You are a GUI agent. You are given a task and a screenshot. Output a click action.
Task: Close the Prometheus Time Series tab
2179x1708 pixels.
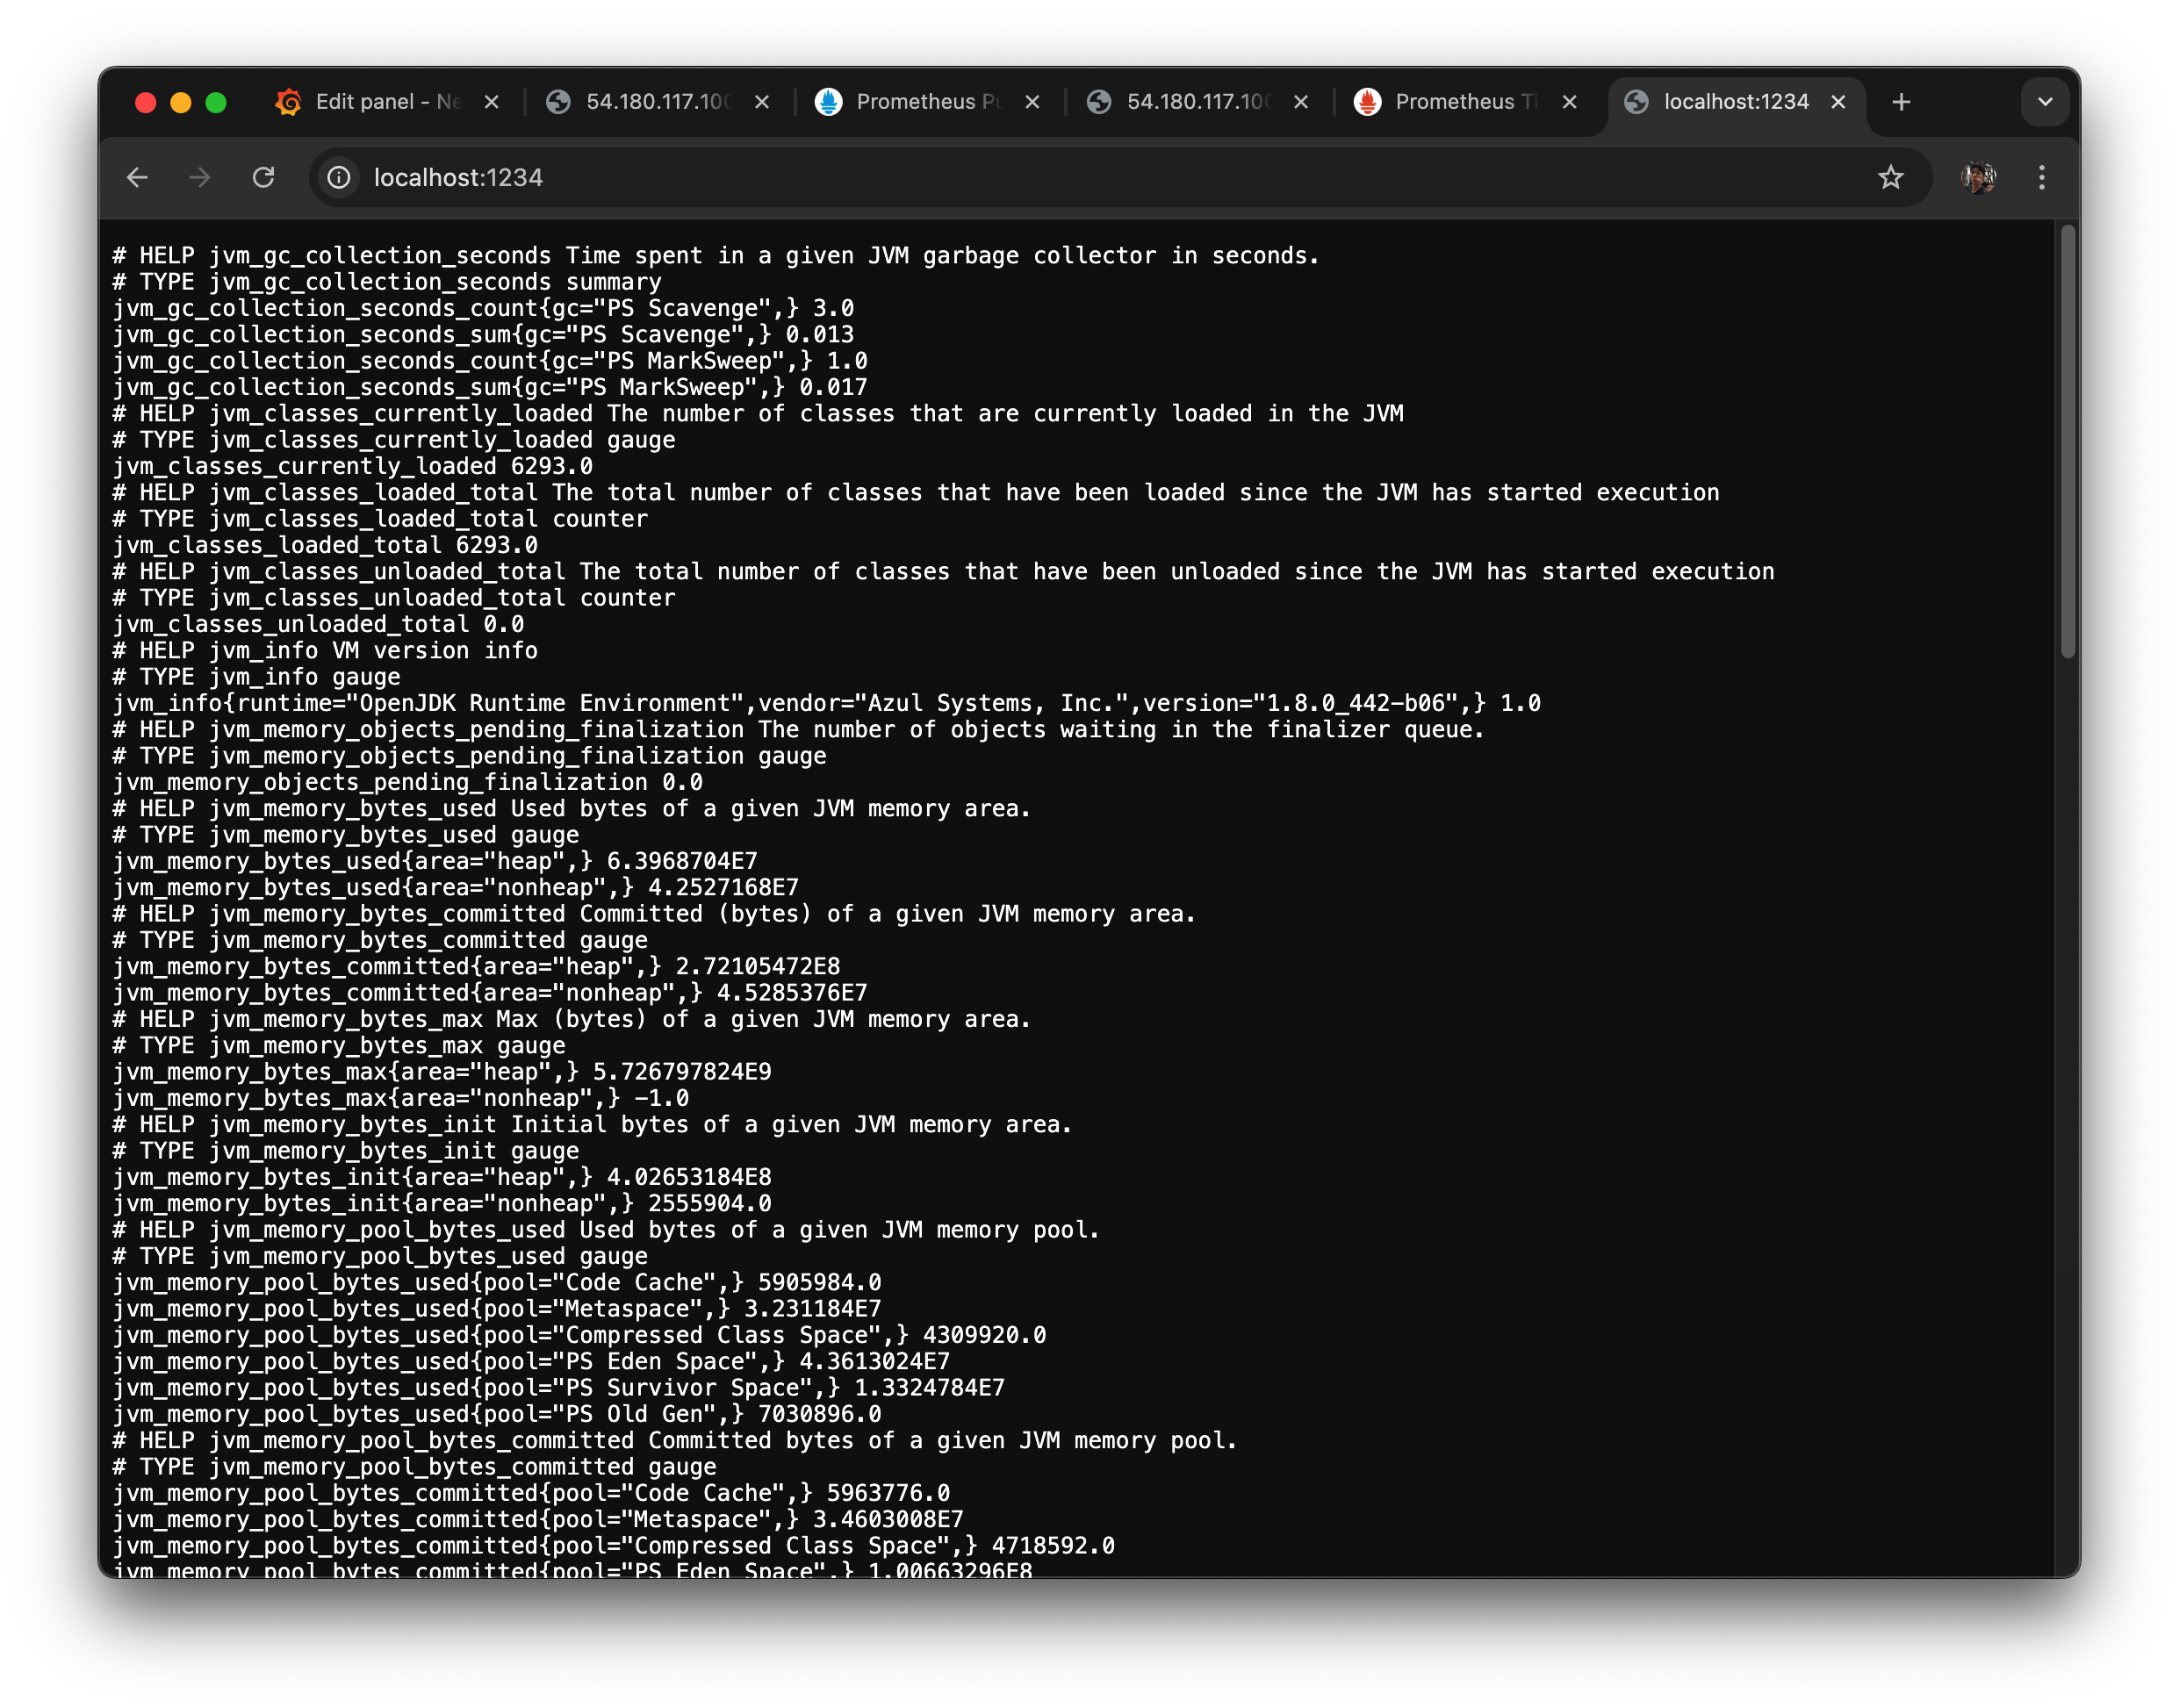pyautogui.click(x=1569, y=102)
